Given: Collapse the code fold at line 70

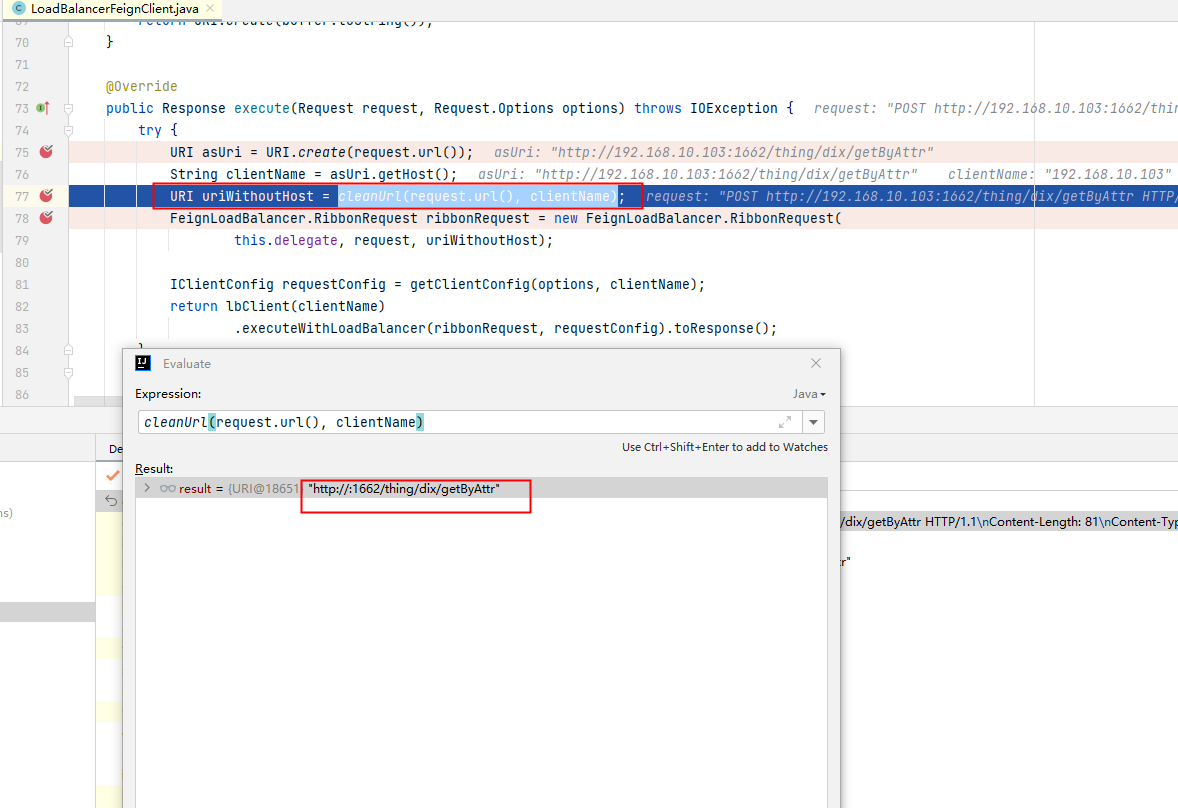Looking at the screenshot, I should 67,42.
